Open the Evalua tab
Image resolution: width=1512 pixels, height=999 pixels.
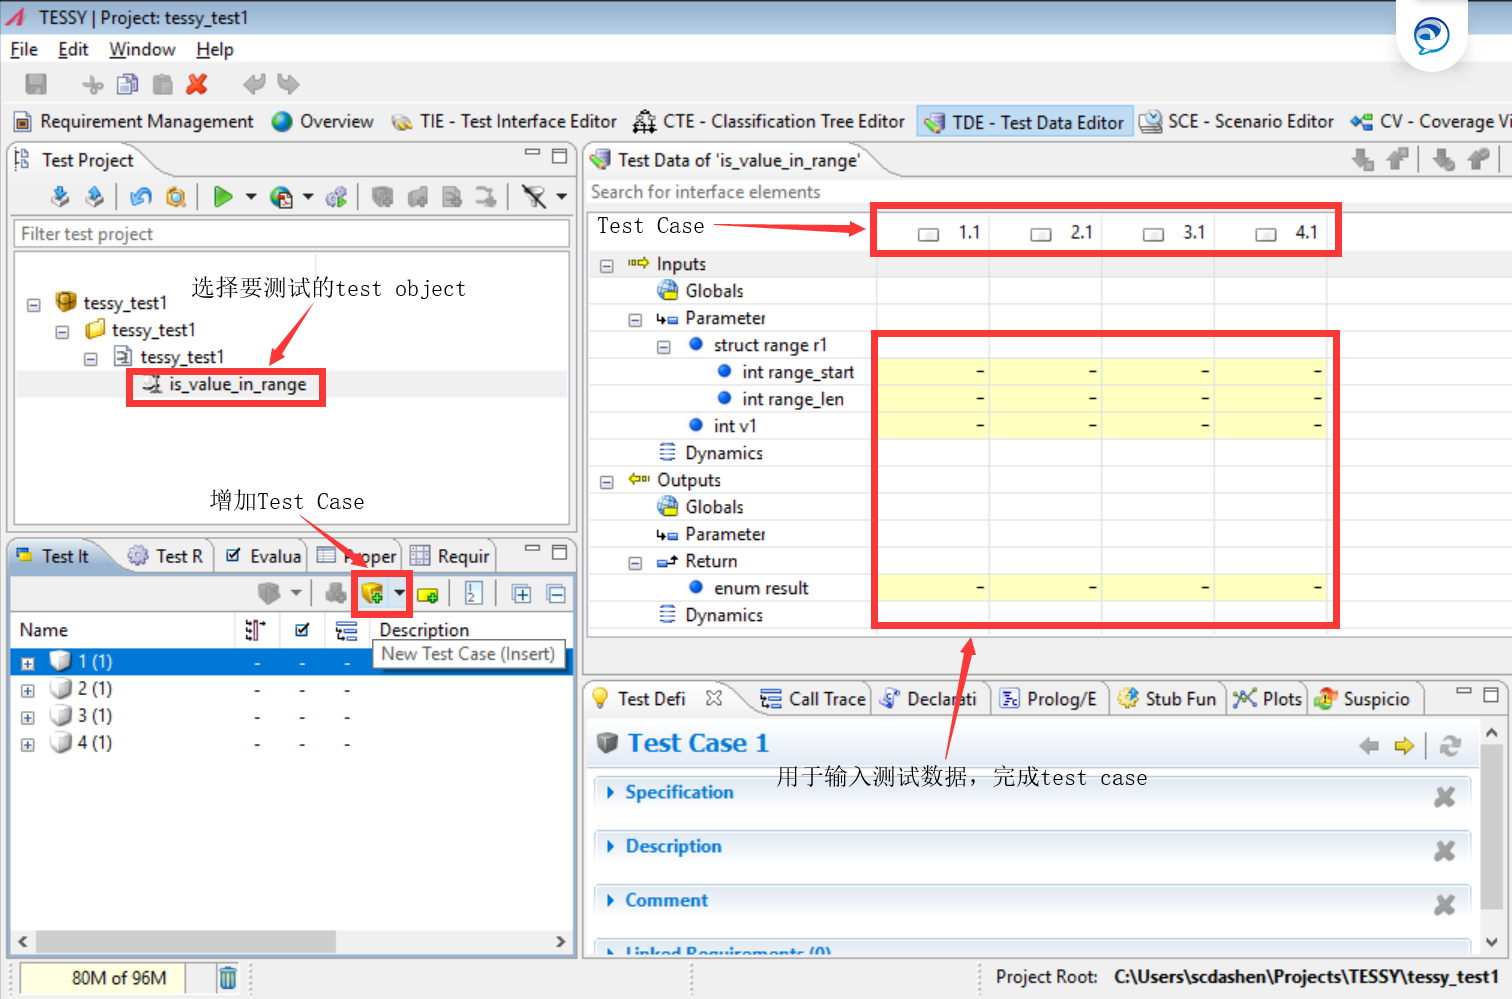pos(263,556)
